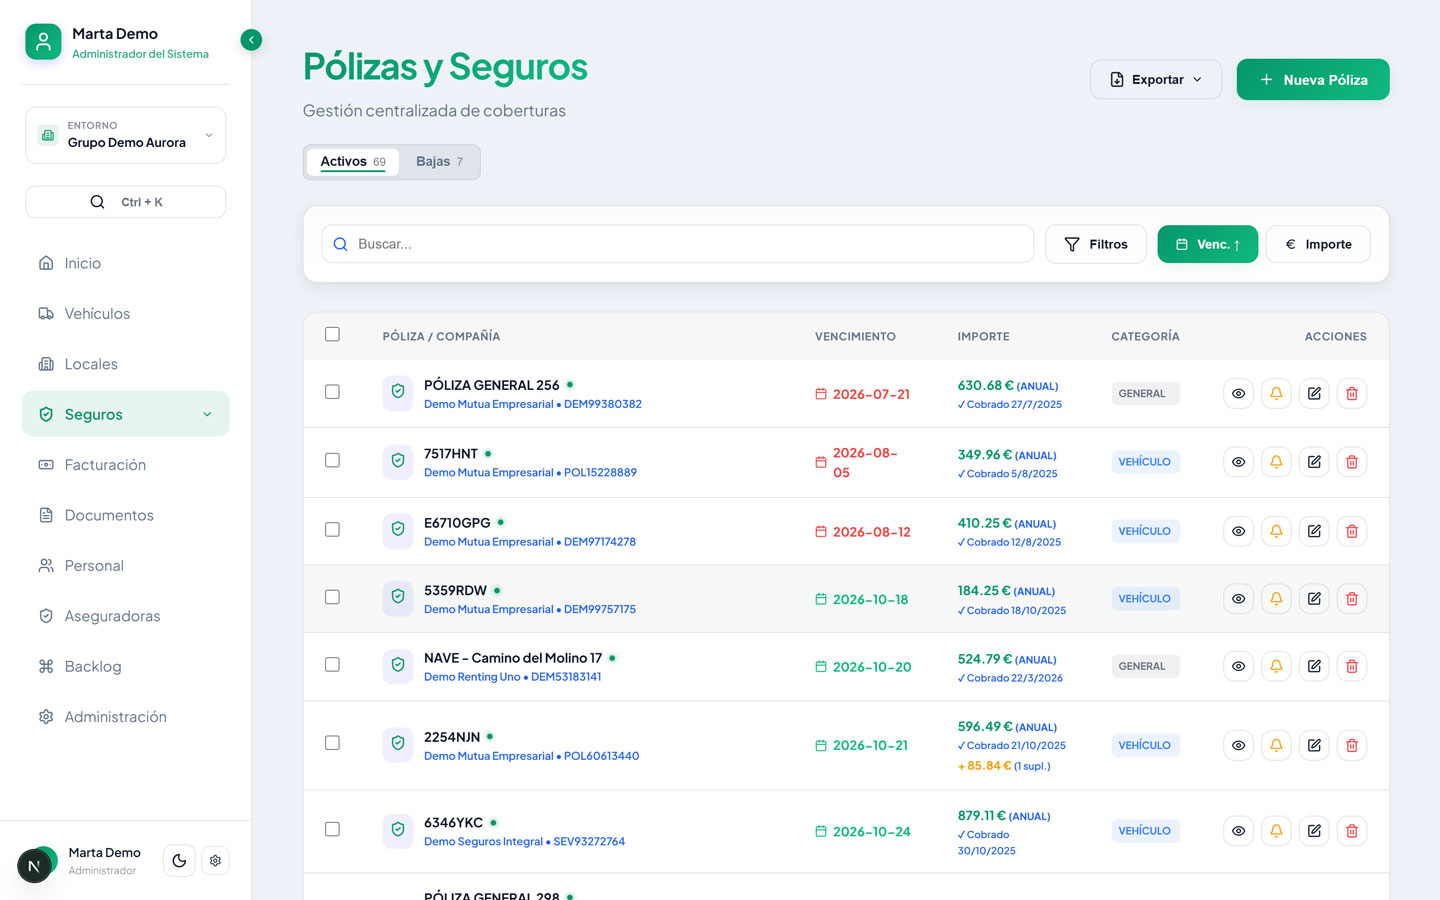Screen dimensions: 1440x900
Task: Open Vehículos in sidebar
Action: pyautogui.click(x=126, y=314)
